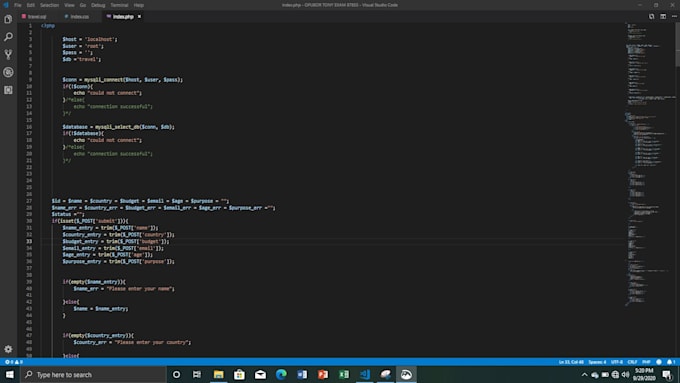Open the Terminal menu

point(119,5)
